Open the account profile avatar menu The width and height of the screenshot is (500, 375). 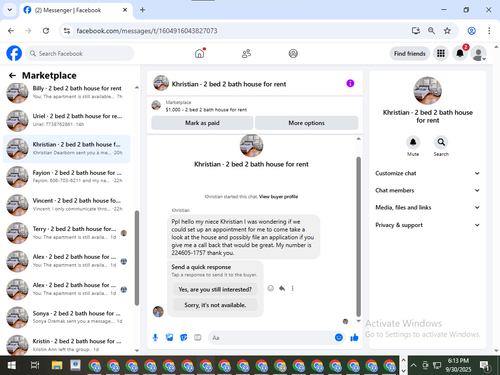coord(478,53)
